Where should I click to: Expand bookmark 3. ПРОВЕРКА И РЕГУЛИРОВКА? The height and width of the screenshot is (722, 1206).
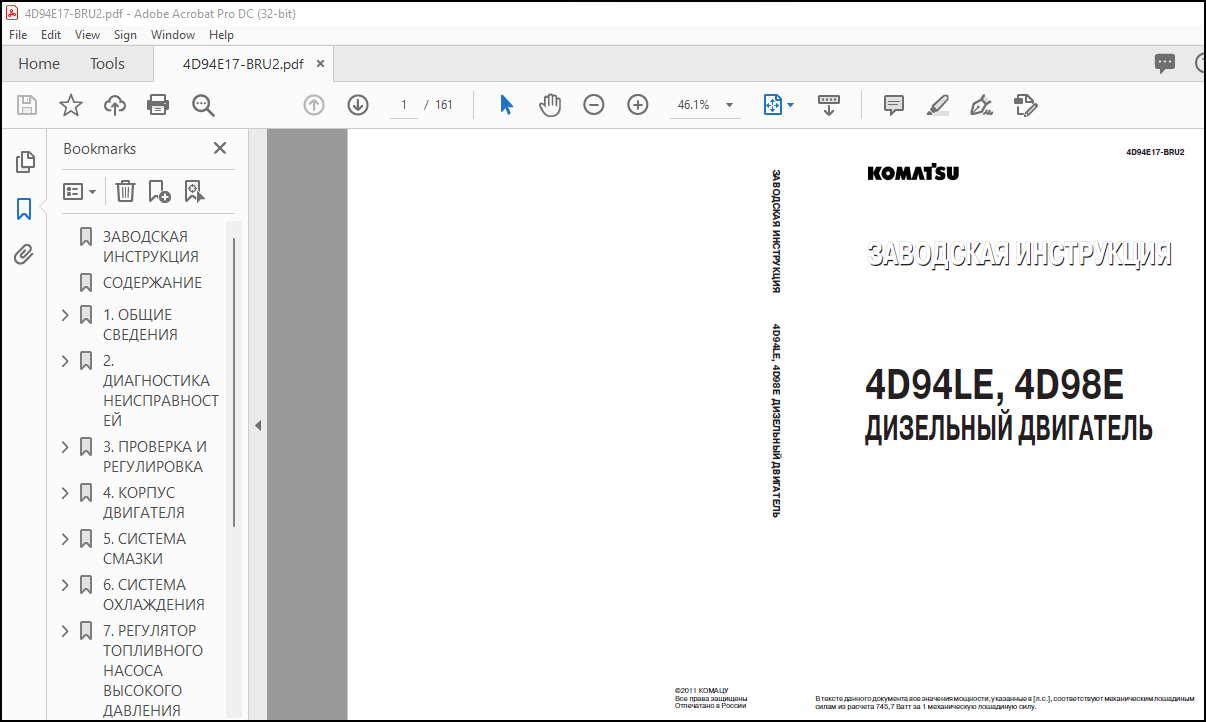click(65, 447)
